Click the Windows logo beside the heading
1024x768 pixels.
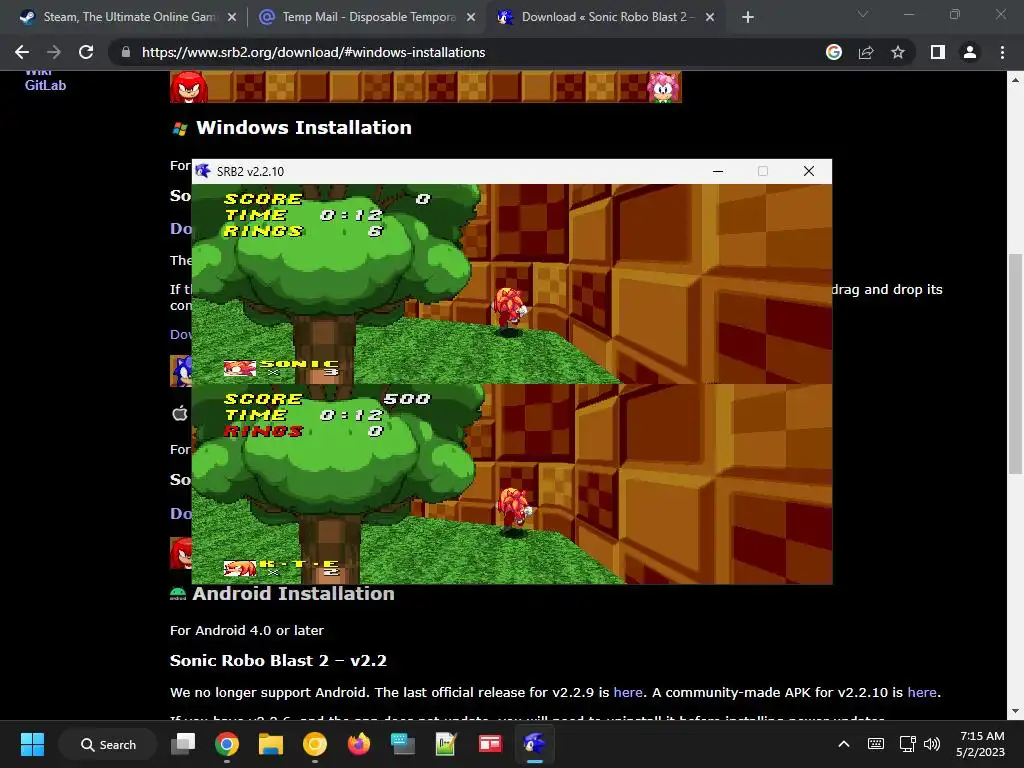[x=180, y=129]
